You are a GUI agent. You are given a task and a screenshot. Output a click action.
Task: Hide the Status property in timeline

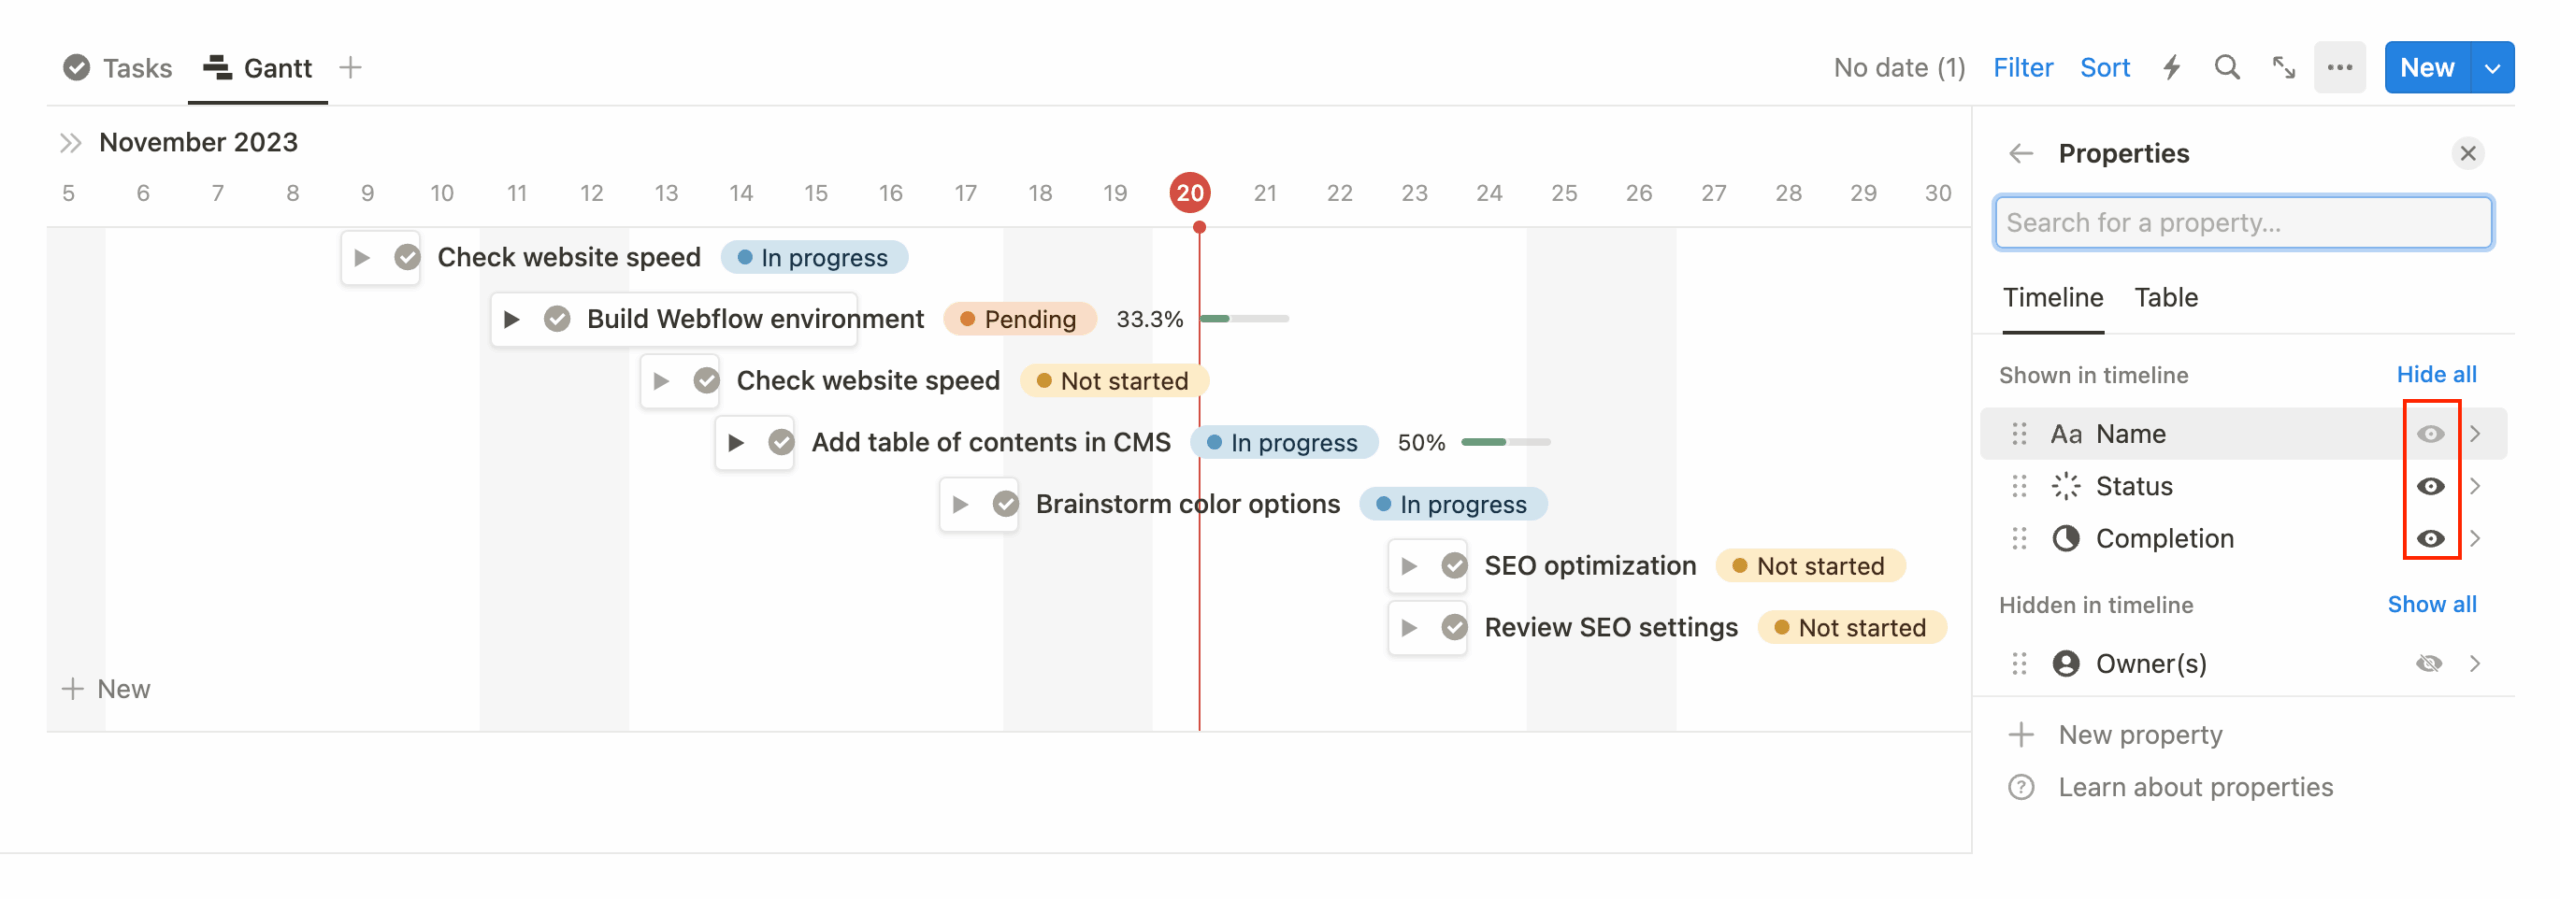click(x=2430, y=487)
